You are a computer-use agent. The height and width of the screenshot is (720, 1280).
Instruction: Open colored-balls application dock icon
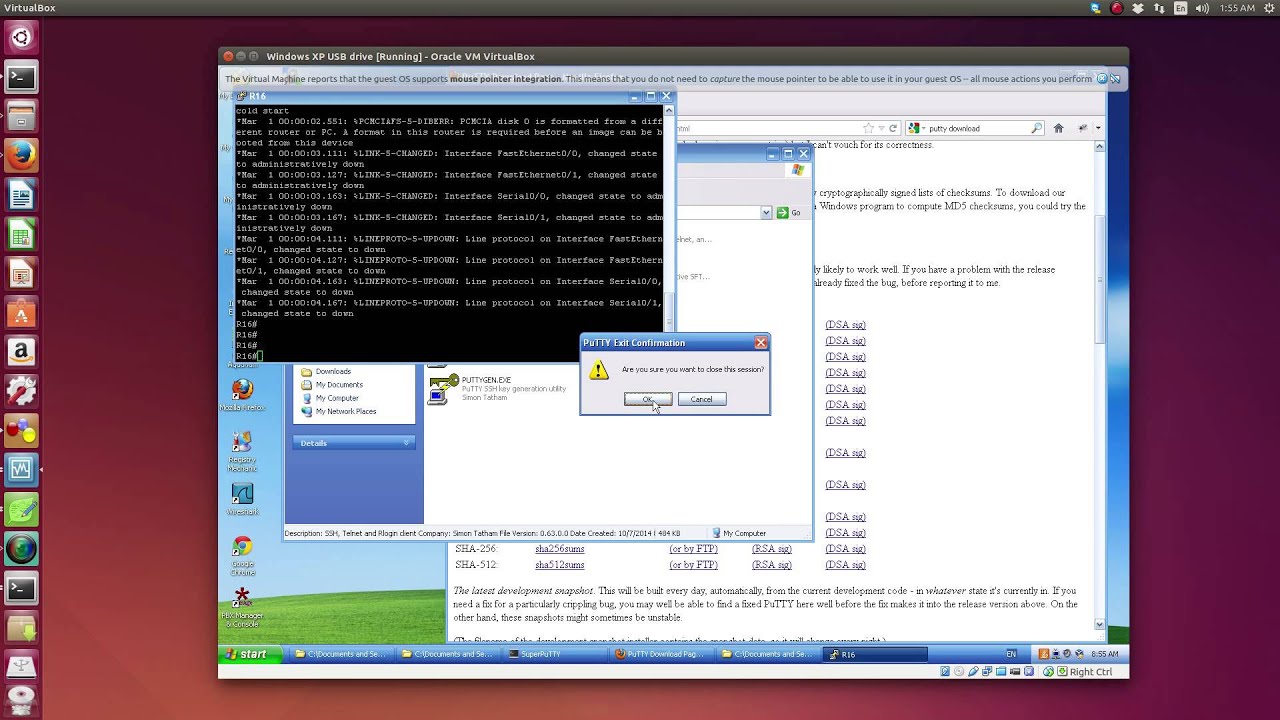21,430
